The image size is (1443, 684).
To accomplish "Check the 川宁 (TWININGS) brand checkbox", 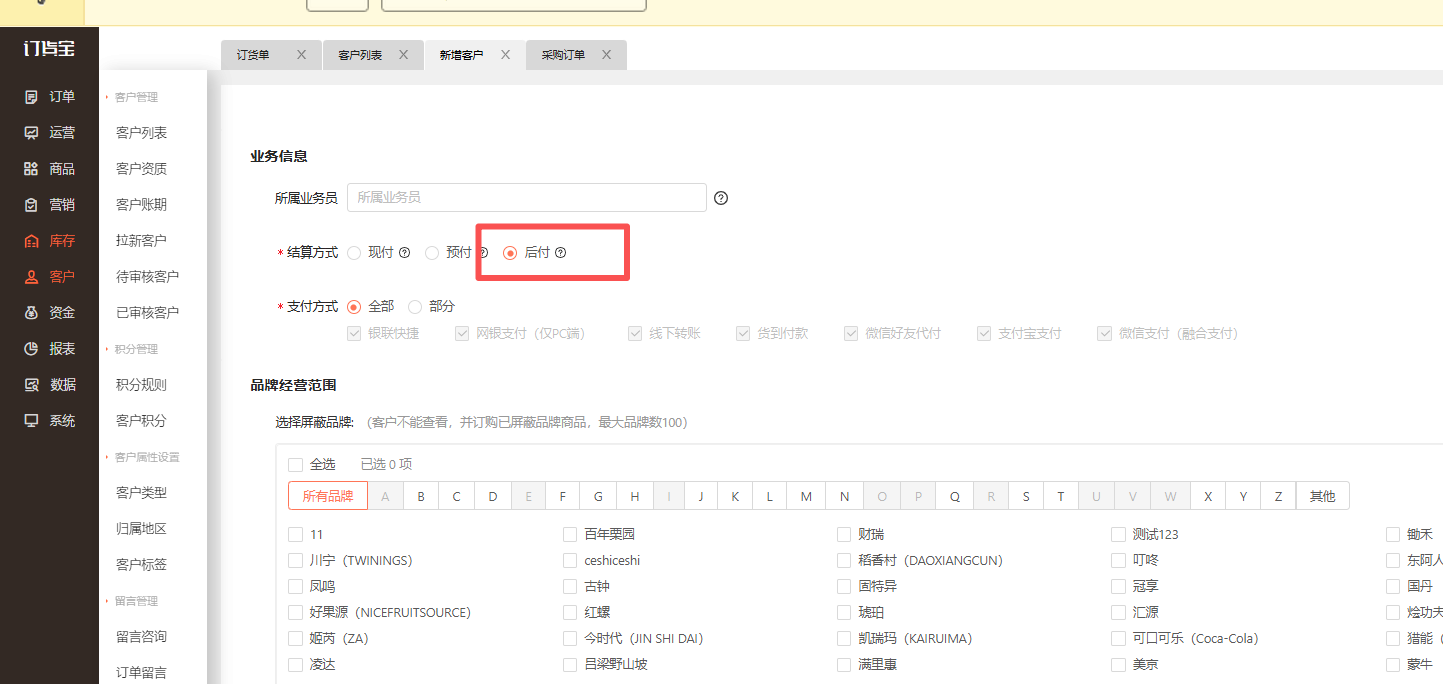I will click(x=295, y=561).
